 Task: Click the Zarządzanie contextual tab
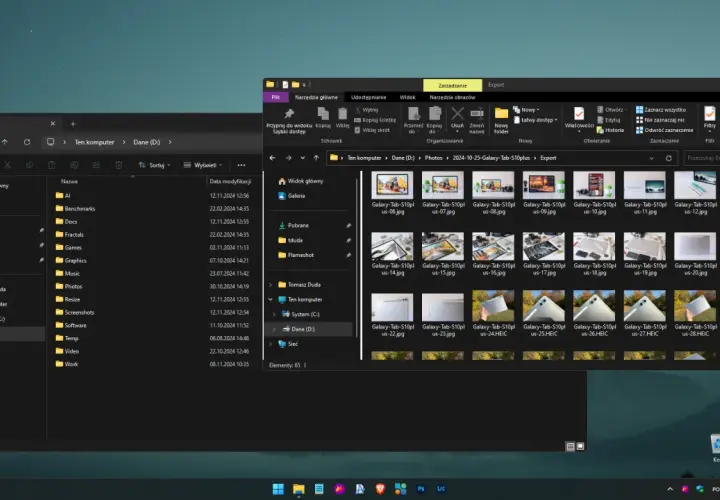pyautogui.click(x=452, y=85)
